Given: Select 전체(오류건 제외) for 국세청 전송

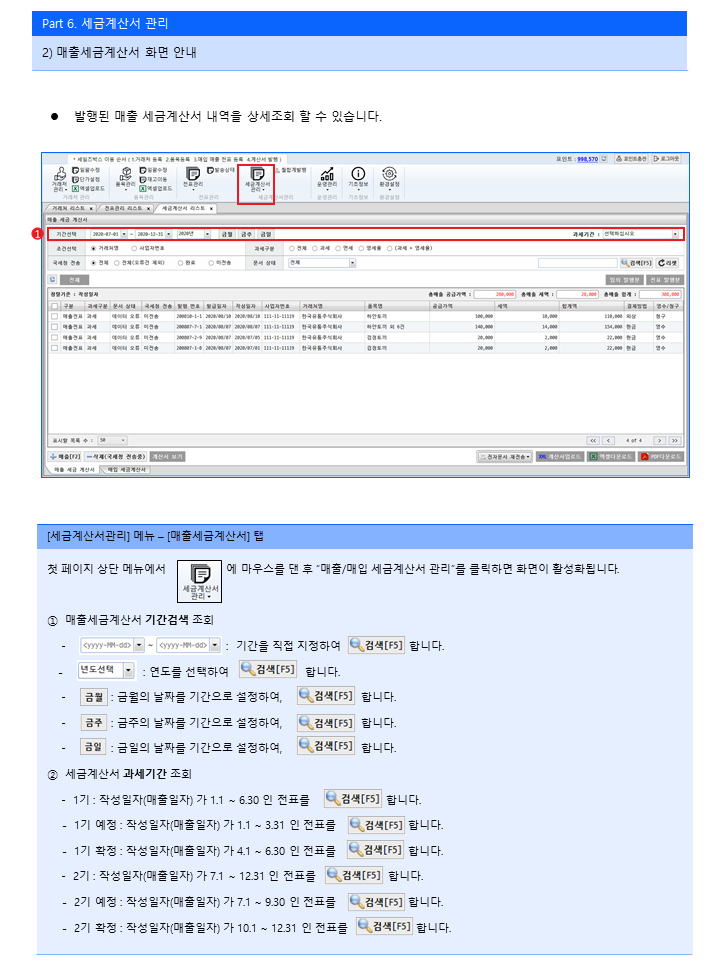Looking at the screenshot, I should pyautogui.click(x=117, y=263).
